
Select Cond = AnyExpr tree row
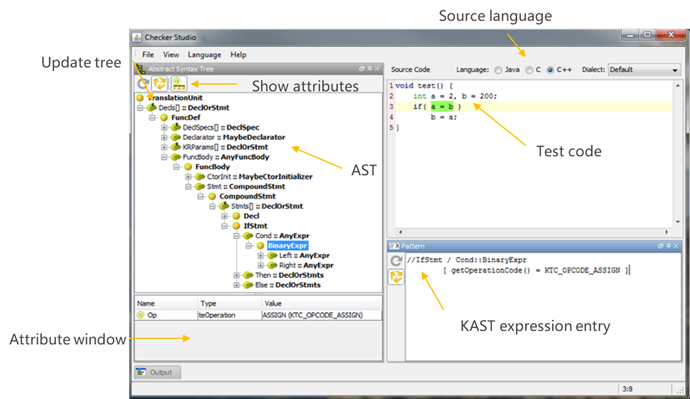tap(282, 236)
